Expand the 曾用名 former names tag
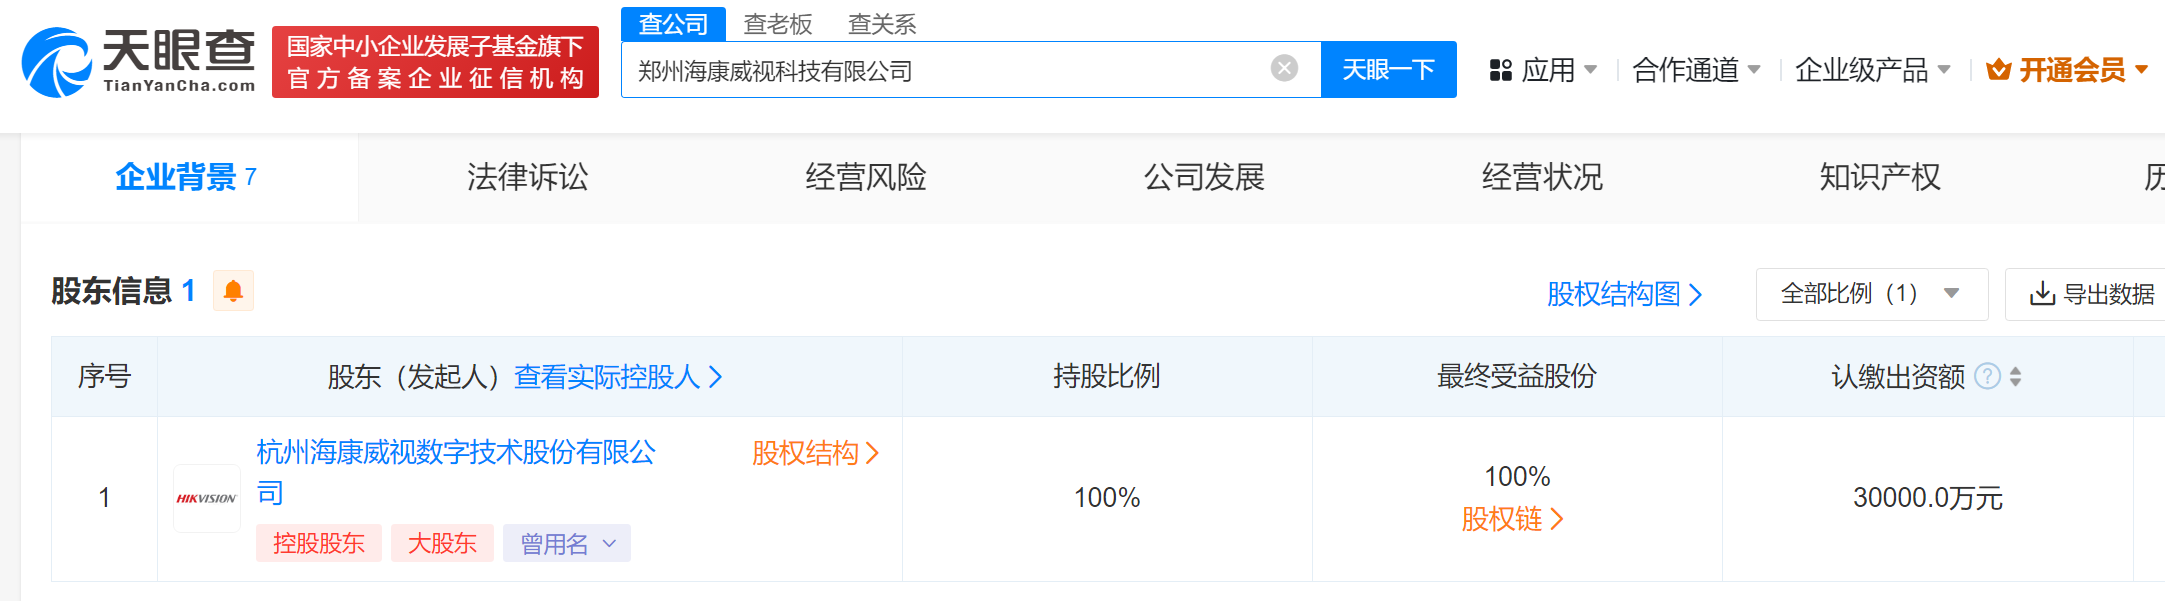 [x=566, y=543]
